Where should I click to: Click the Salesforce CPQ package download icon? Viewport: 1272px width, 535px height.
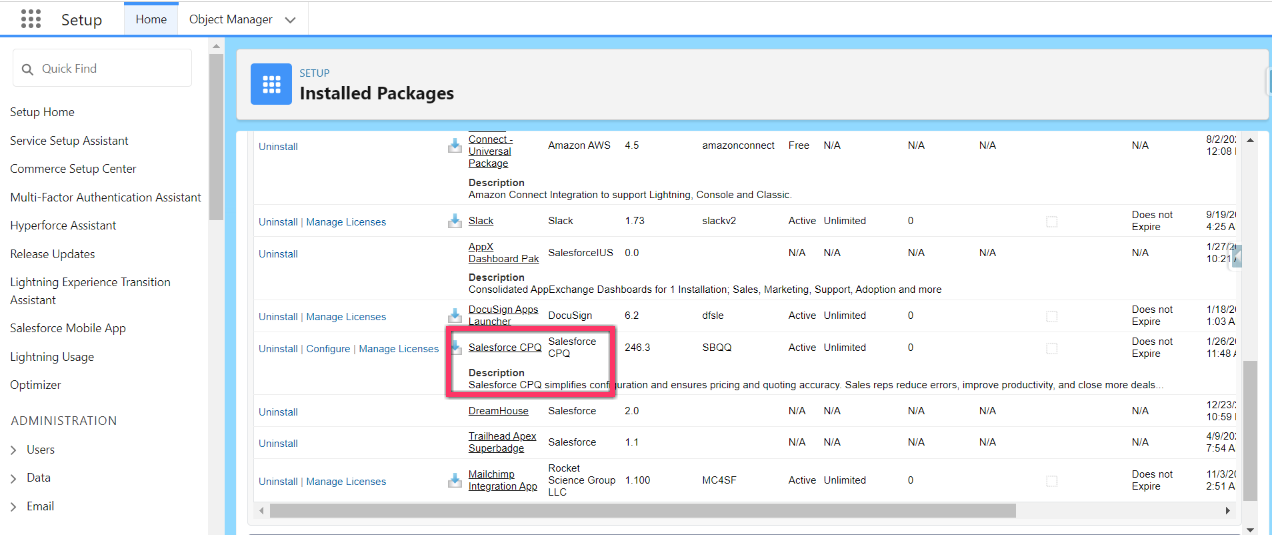(x=455, y=348)
